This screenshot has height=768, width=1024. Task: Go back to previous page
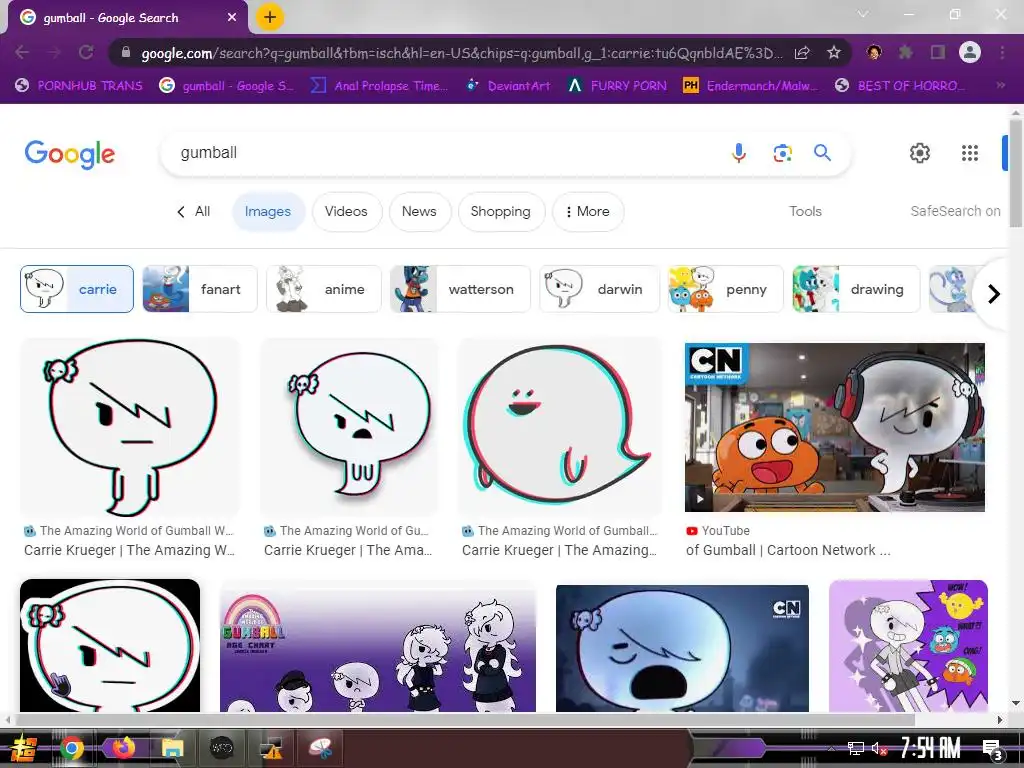click(22, 52)
